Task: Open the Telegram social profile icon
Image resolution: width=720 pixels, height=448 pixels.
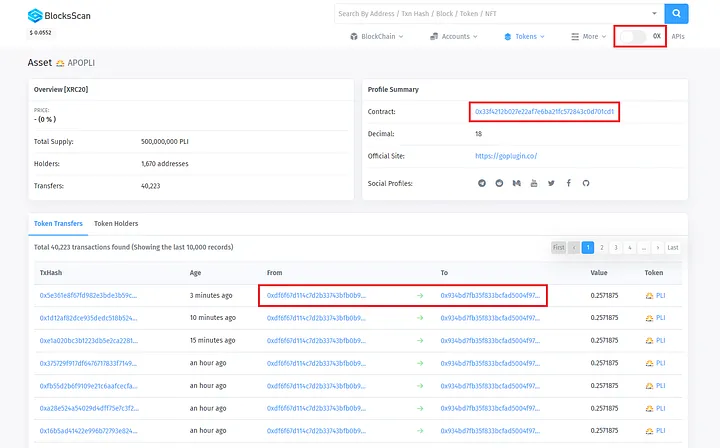Action: coord(482,183)
